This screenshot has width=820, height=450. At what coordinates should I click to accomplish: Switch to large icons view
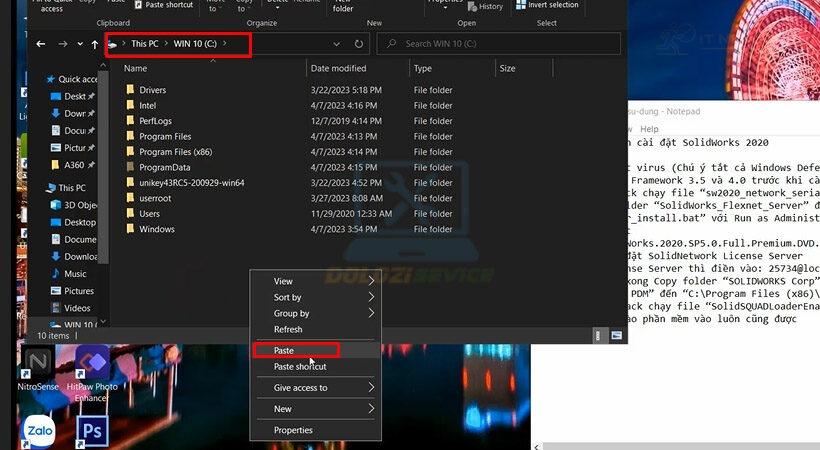(614, 336)
